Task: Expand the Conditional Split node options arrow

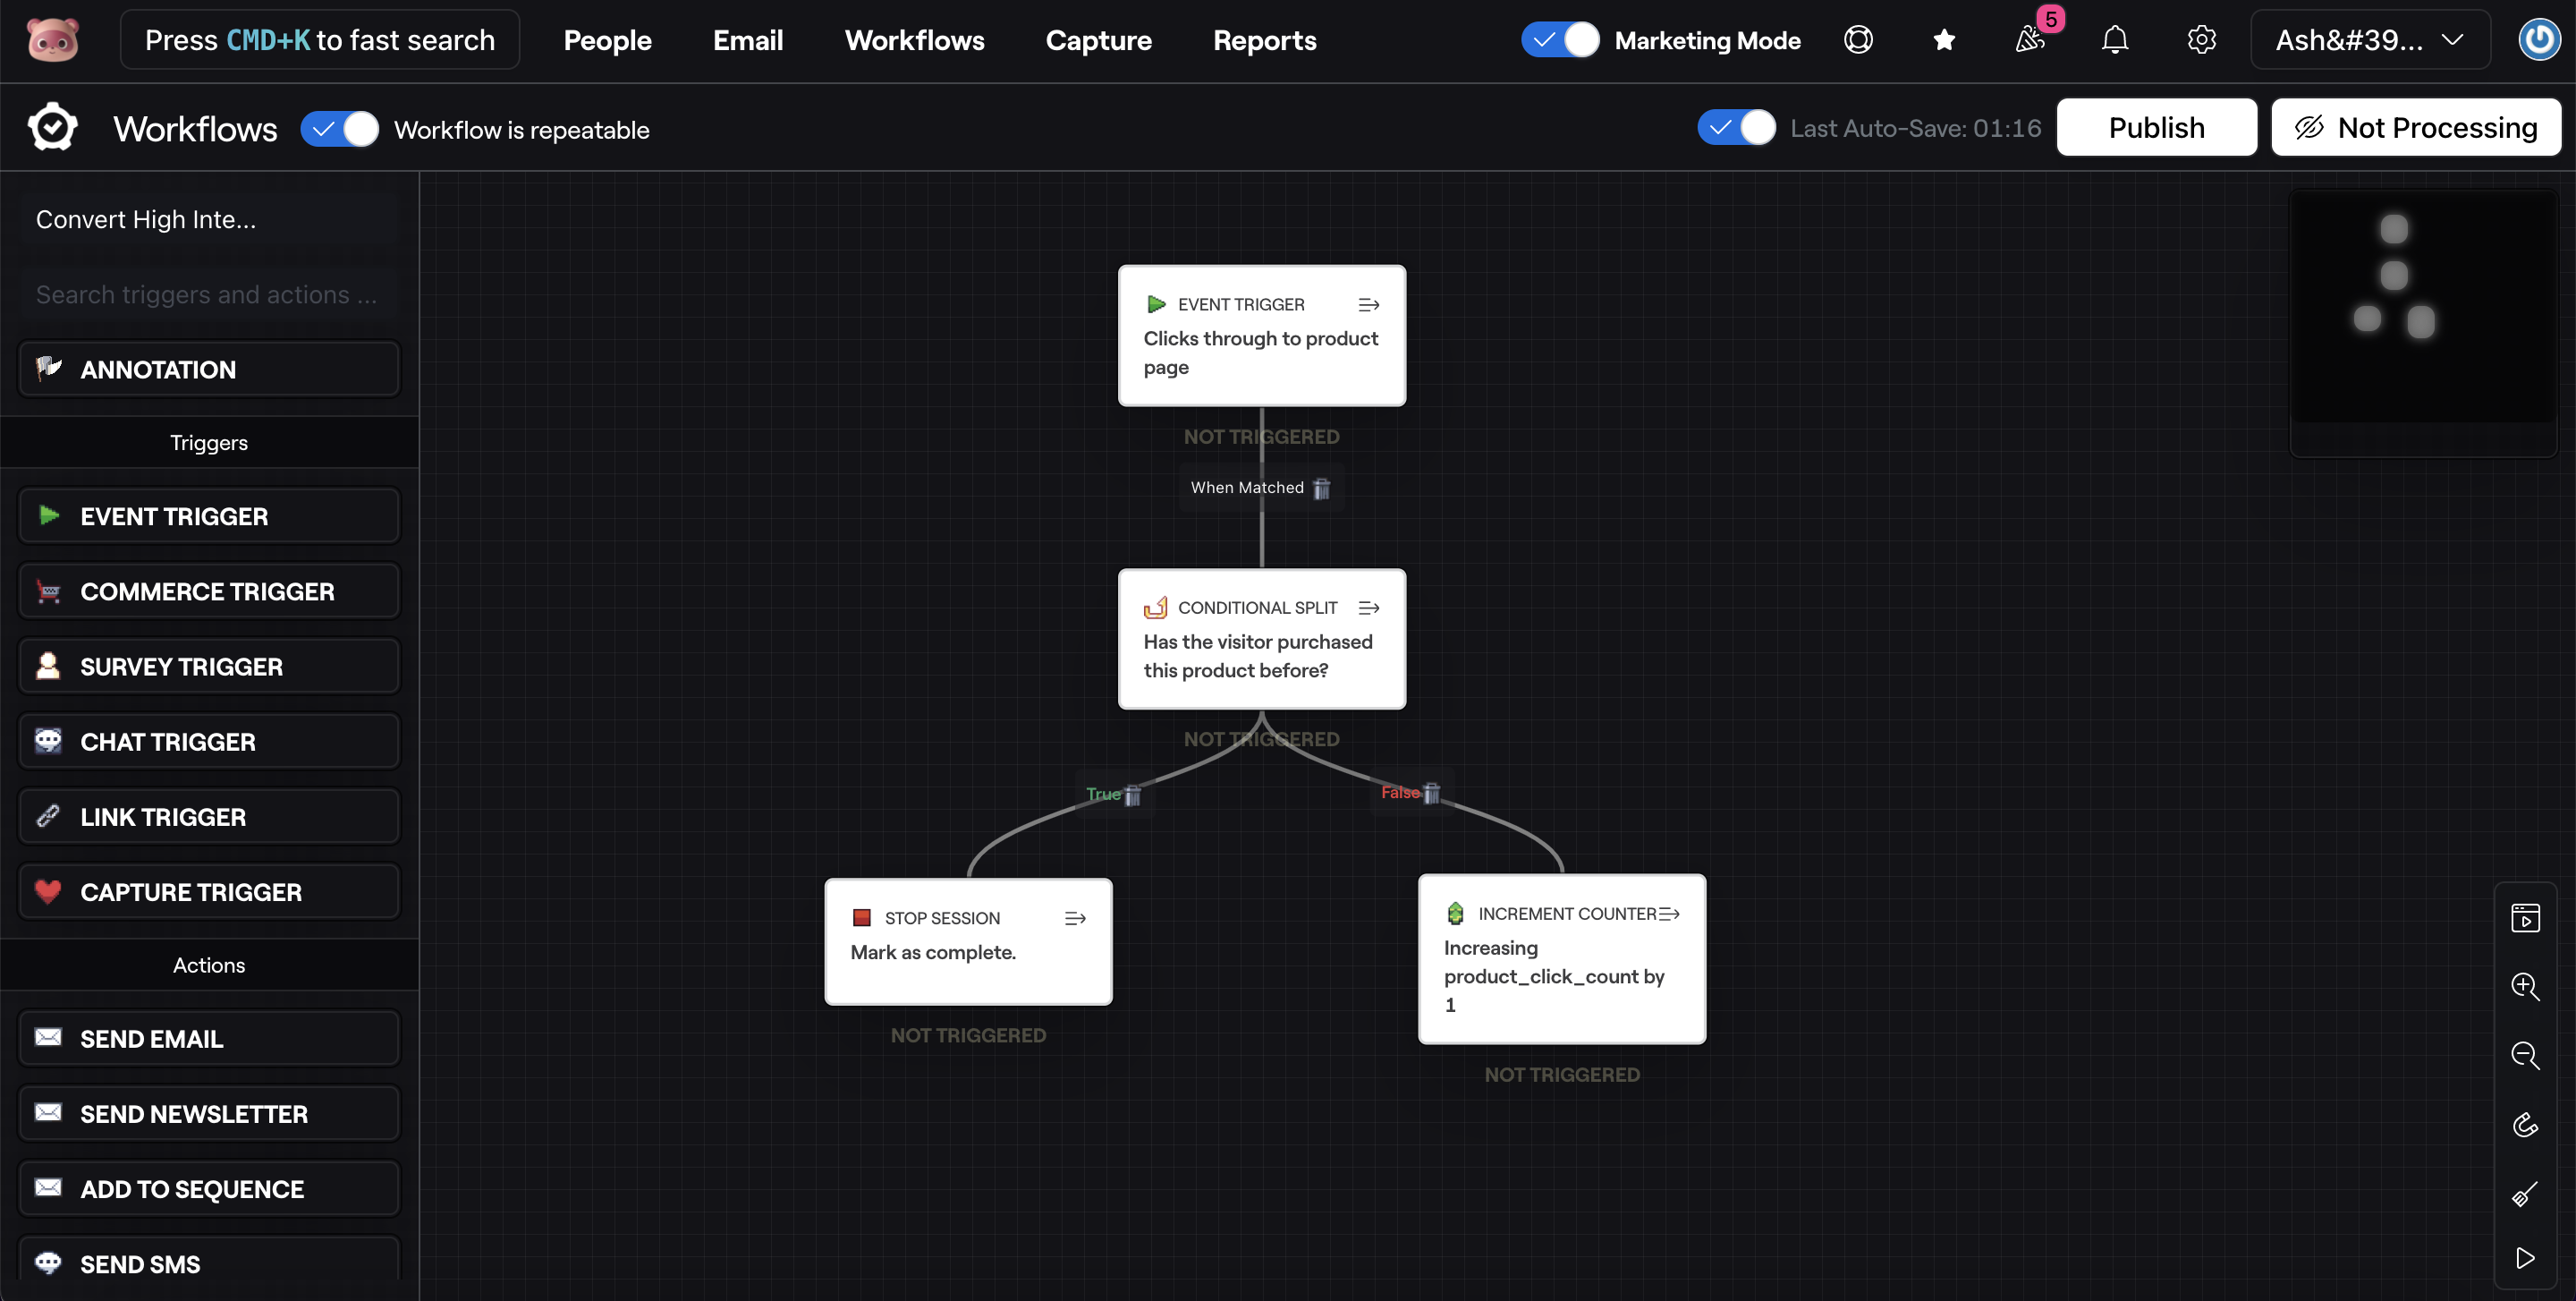Action: pyautogui.click(x=1368, y=608)
